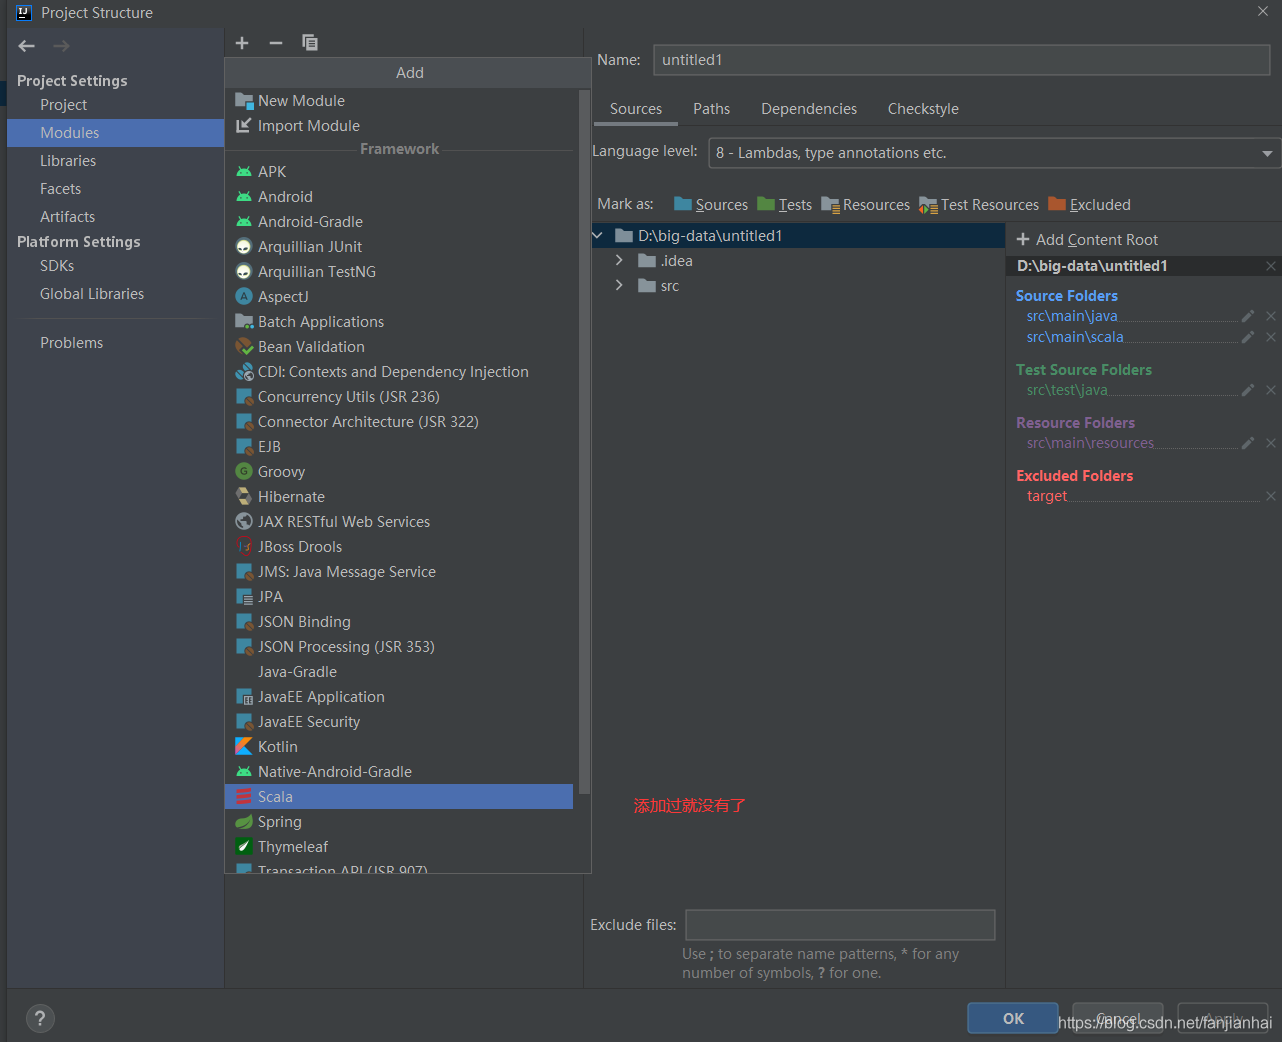Open Global Libraries section
The height and width of the screenshot is (1042, 1282).
coord(115,294)
